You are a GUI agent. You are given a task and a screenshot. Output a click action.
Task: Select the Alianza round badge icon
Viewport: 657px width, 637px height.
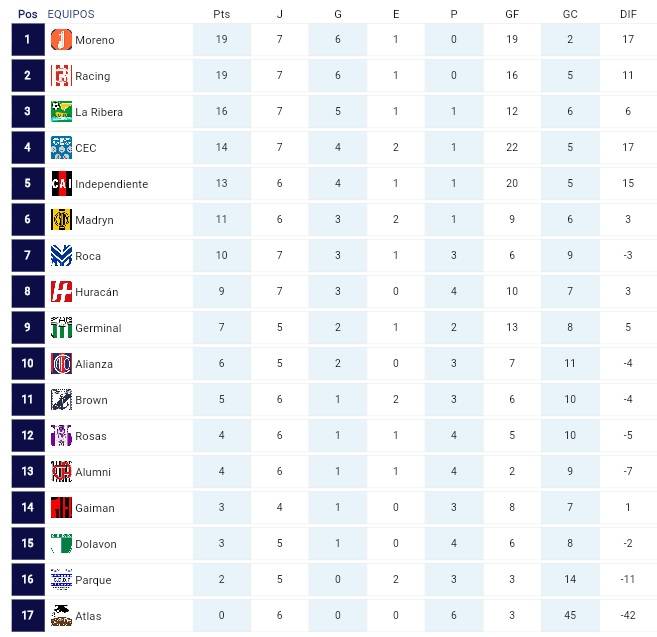[61, 364]
